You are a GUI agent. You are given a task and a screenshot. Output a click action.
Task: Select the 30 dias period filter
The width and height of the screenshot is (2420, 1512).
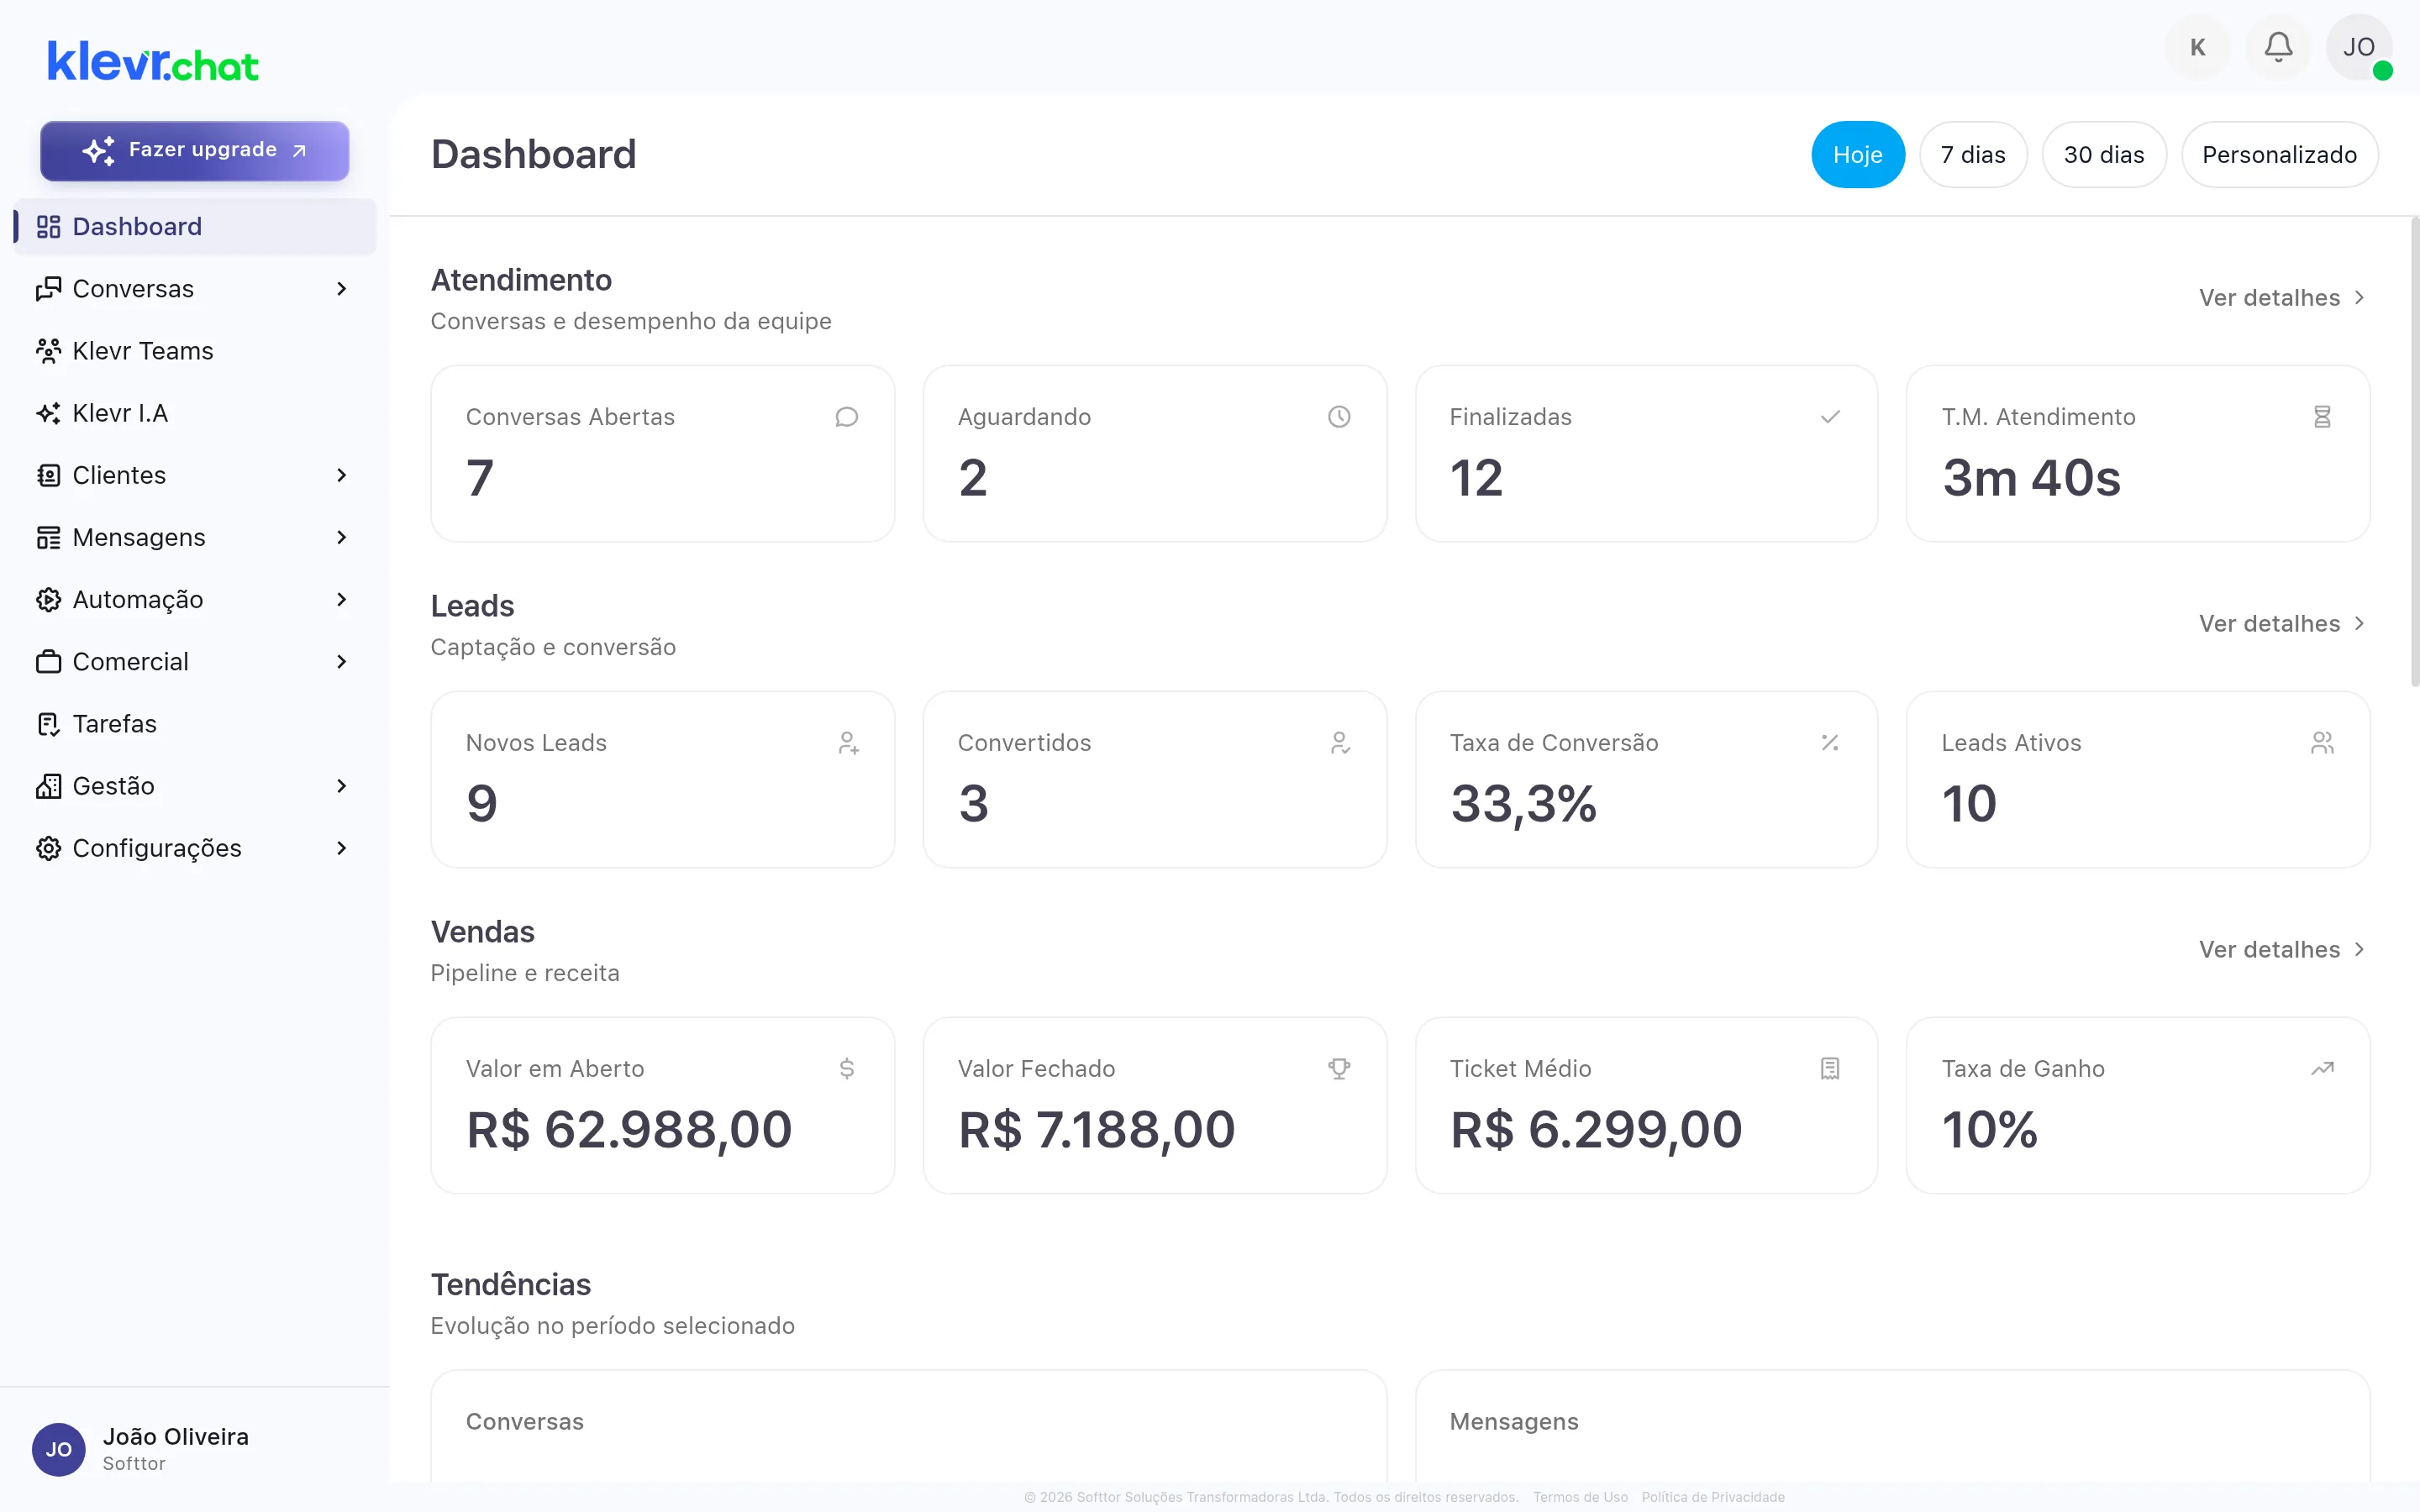click(2103, 155)
